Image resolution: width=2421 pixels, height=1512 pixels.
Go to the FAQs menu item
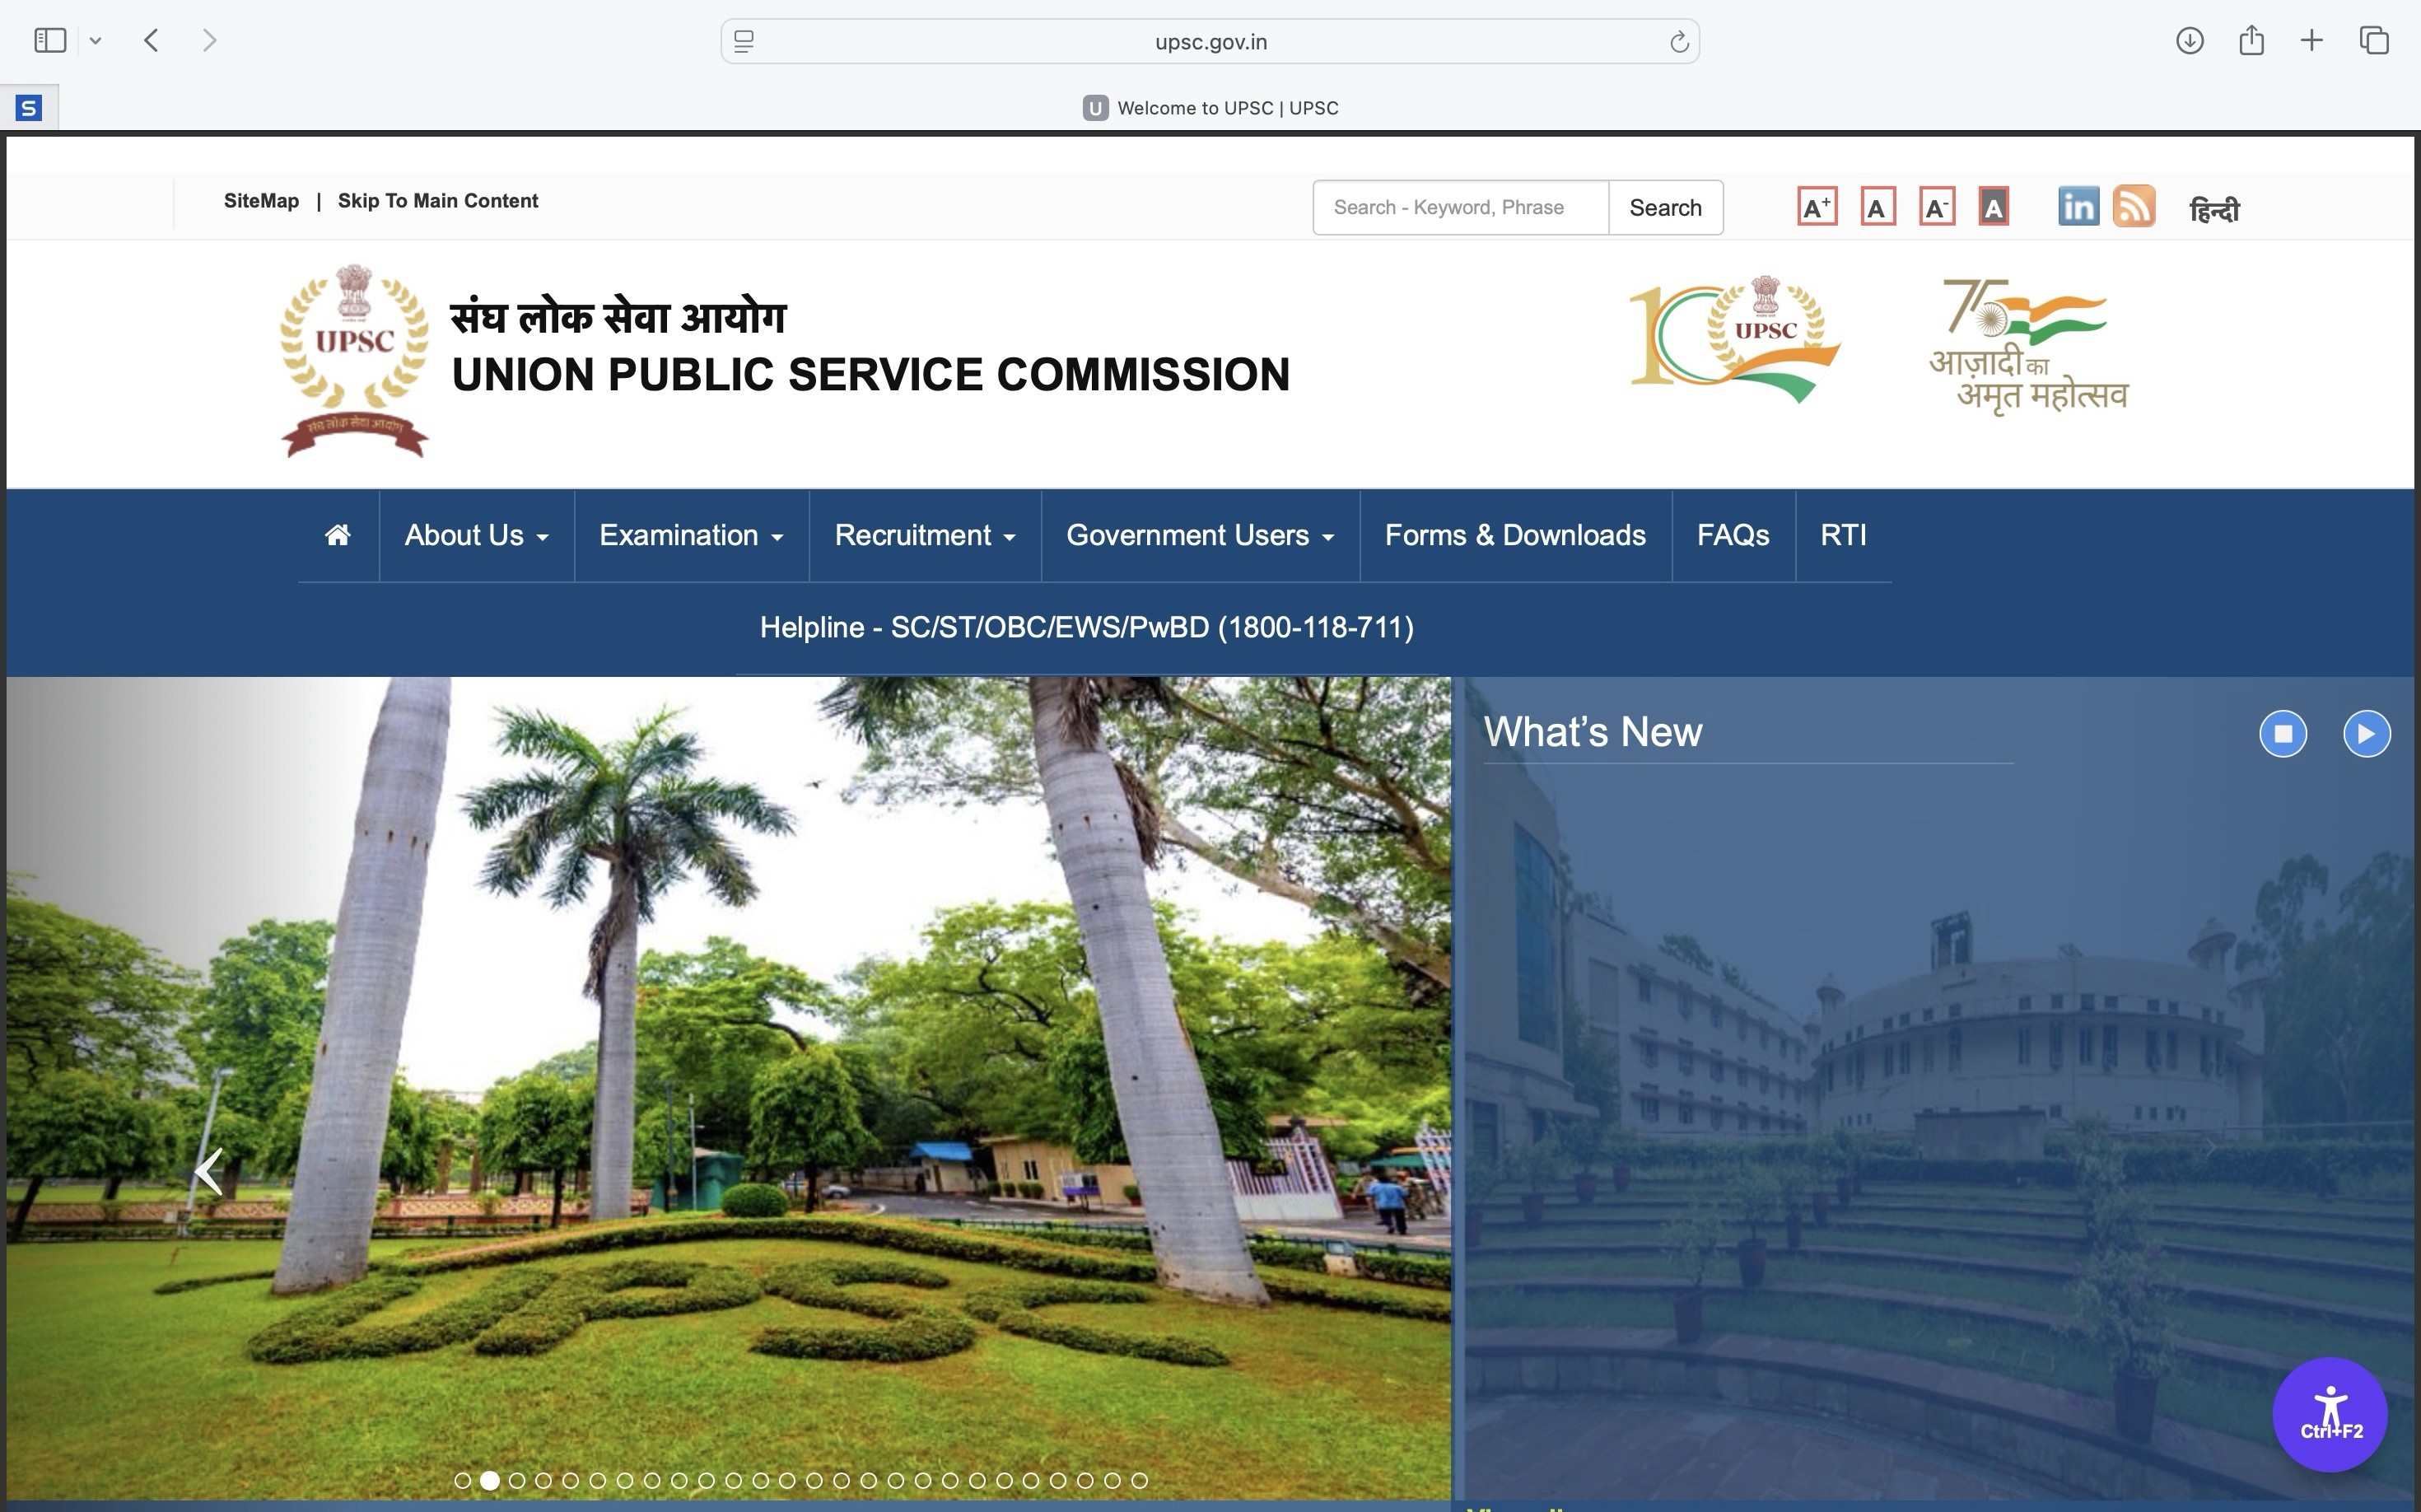click(x=1732, y=535)
